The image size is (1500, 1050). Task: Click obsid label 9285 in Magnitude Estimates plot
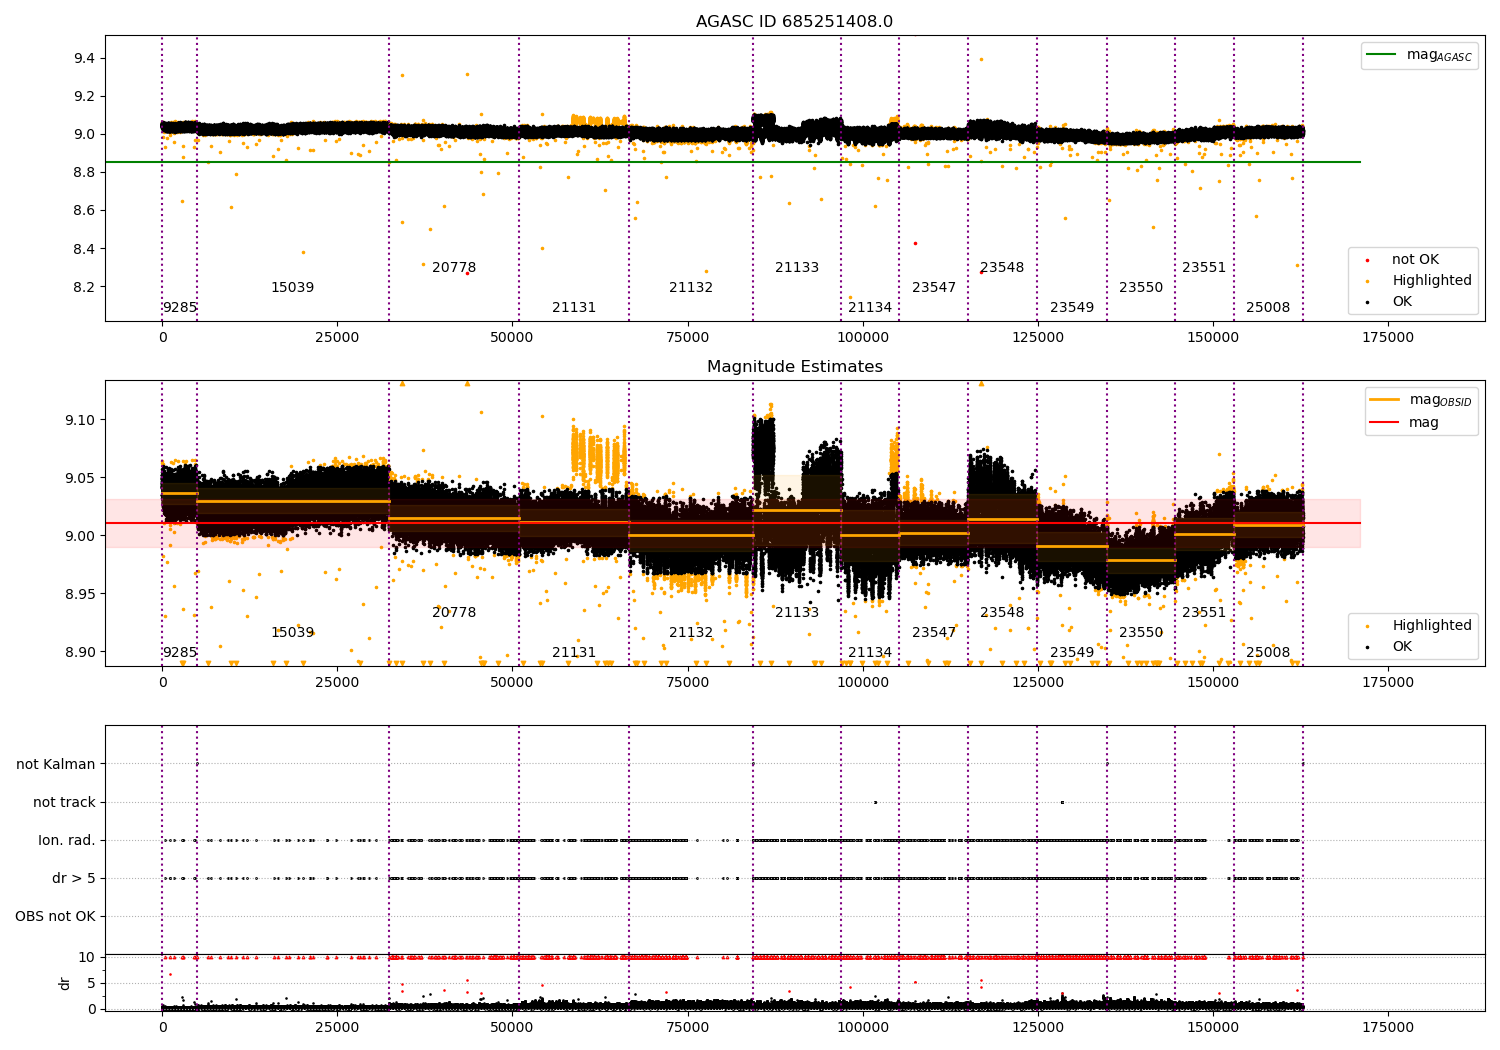click(x=180, y=653)
